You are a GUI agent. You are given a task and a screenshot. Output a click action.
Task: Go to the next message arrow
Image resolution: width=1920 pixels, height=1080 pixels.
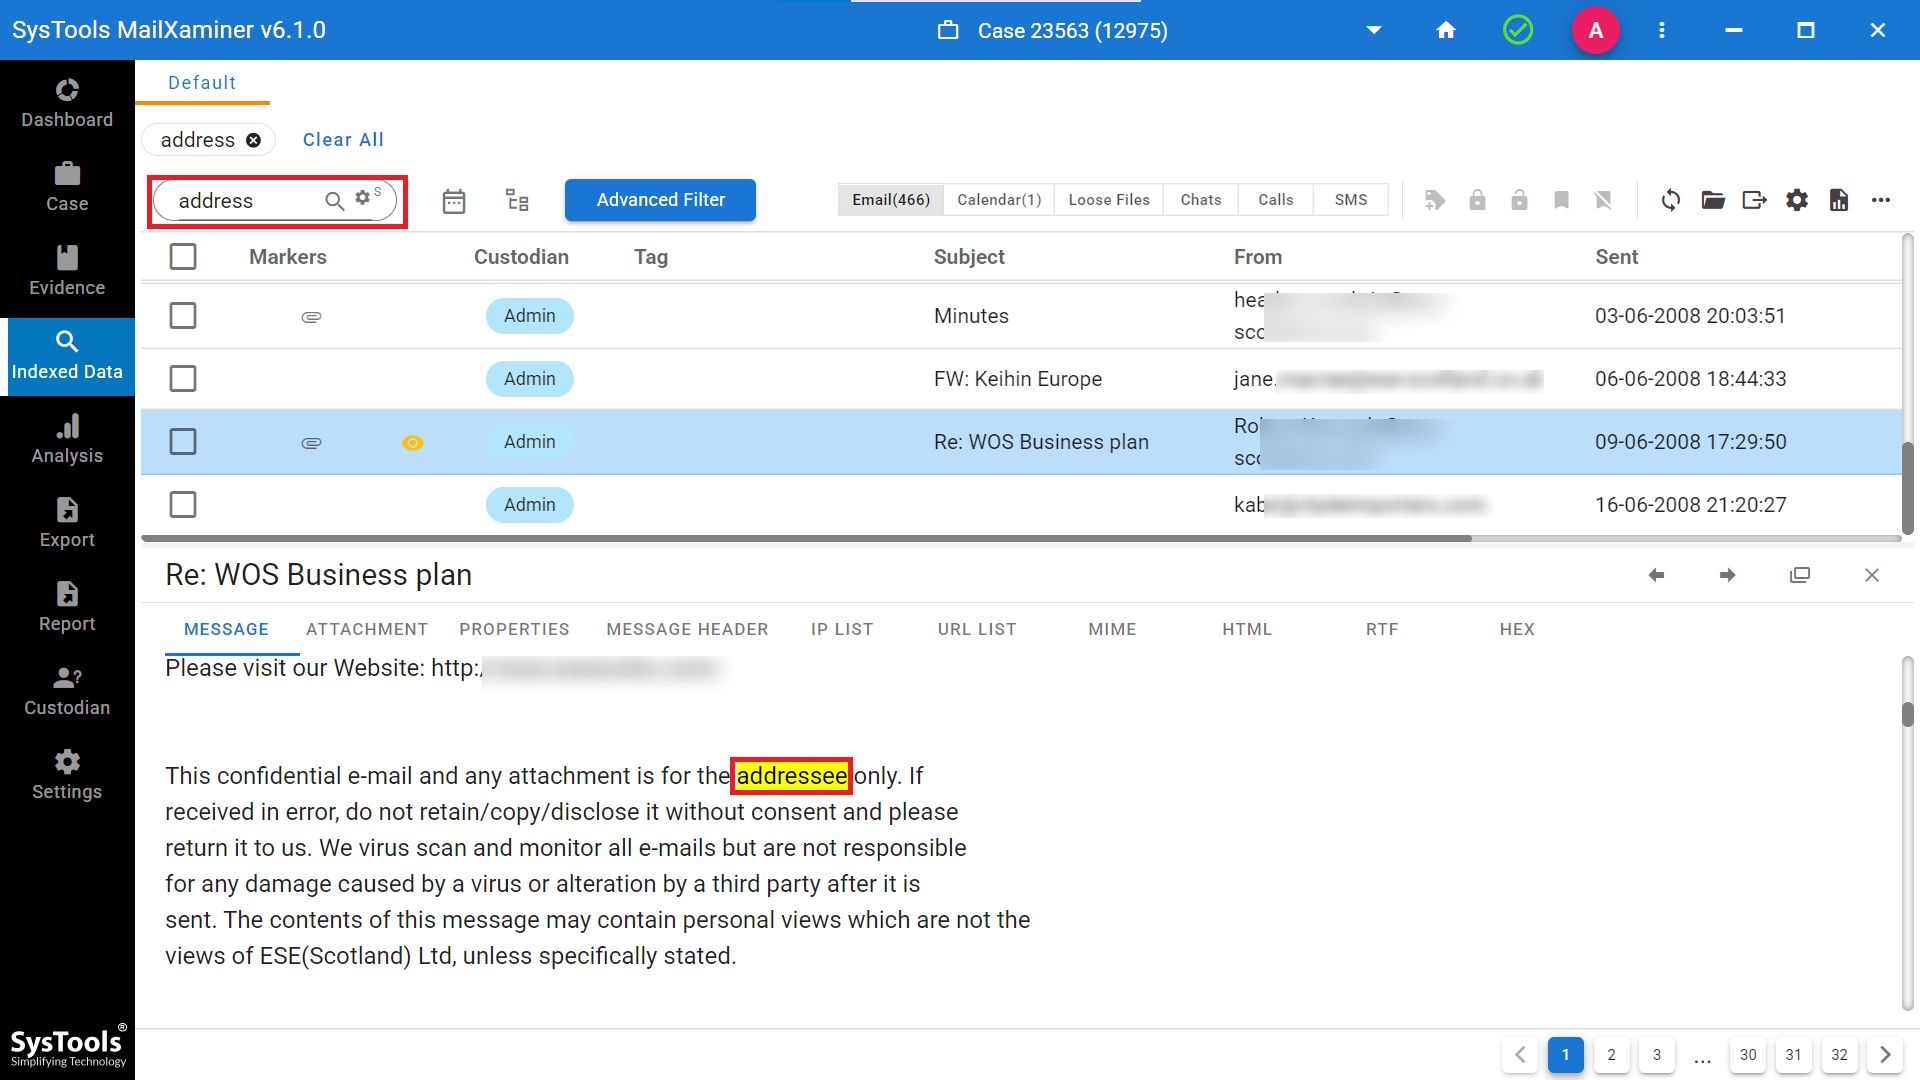pyautogui.click(x=1727, y=575)
